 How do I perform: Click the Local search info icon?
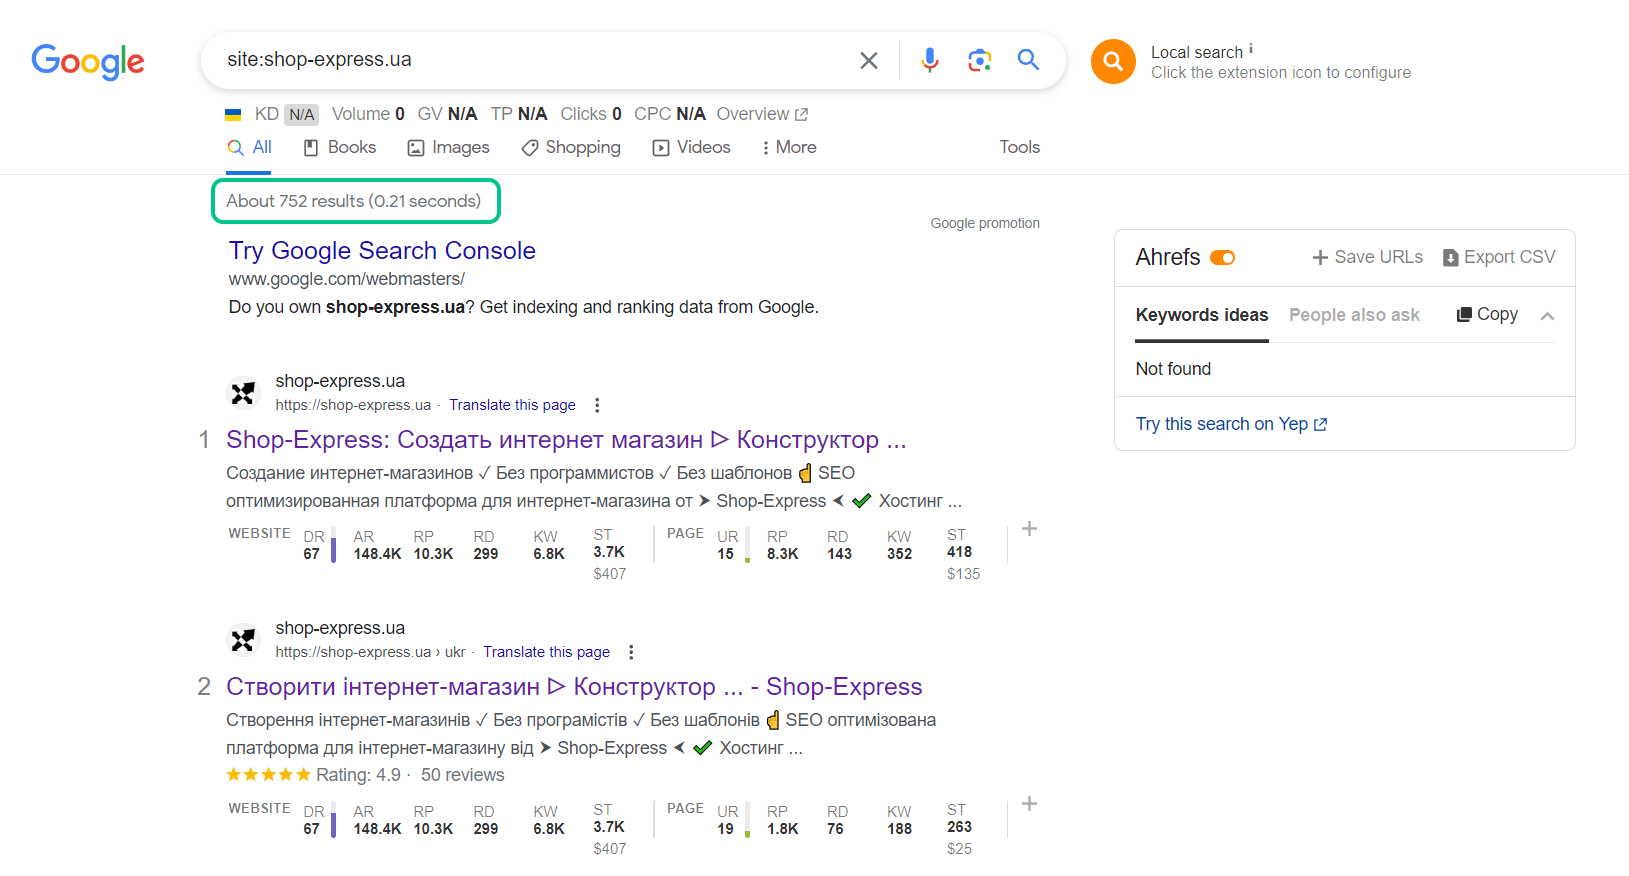click(x=1251, y=48)
